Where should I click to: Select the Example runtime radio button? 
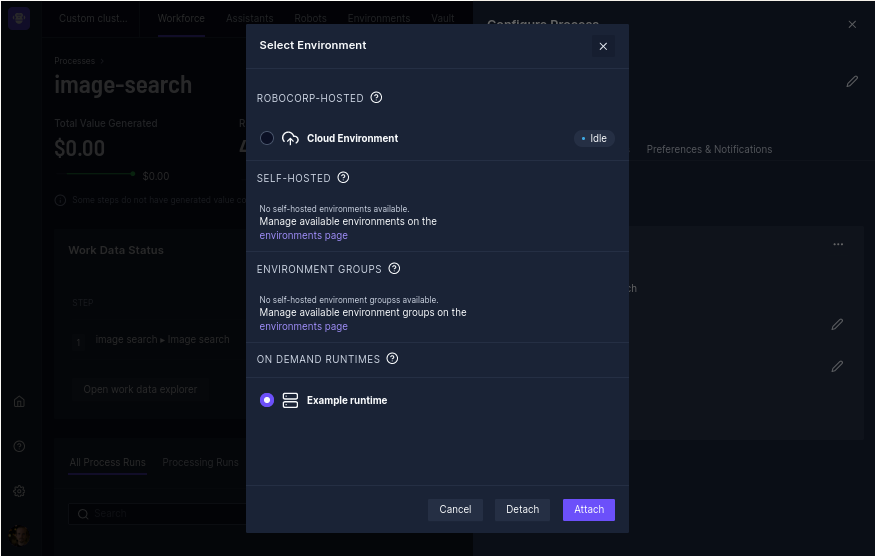267,400
